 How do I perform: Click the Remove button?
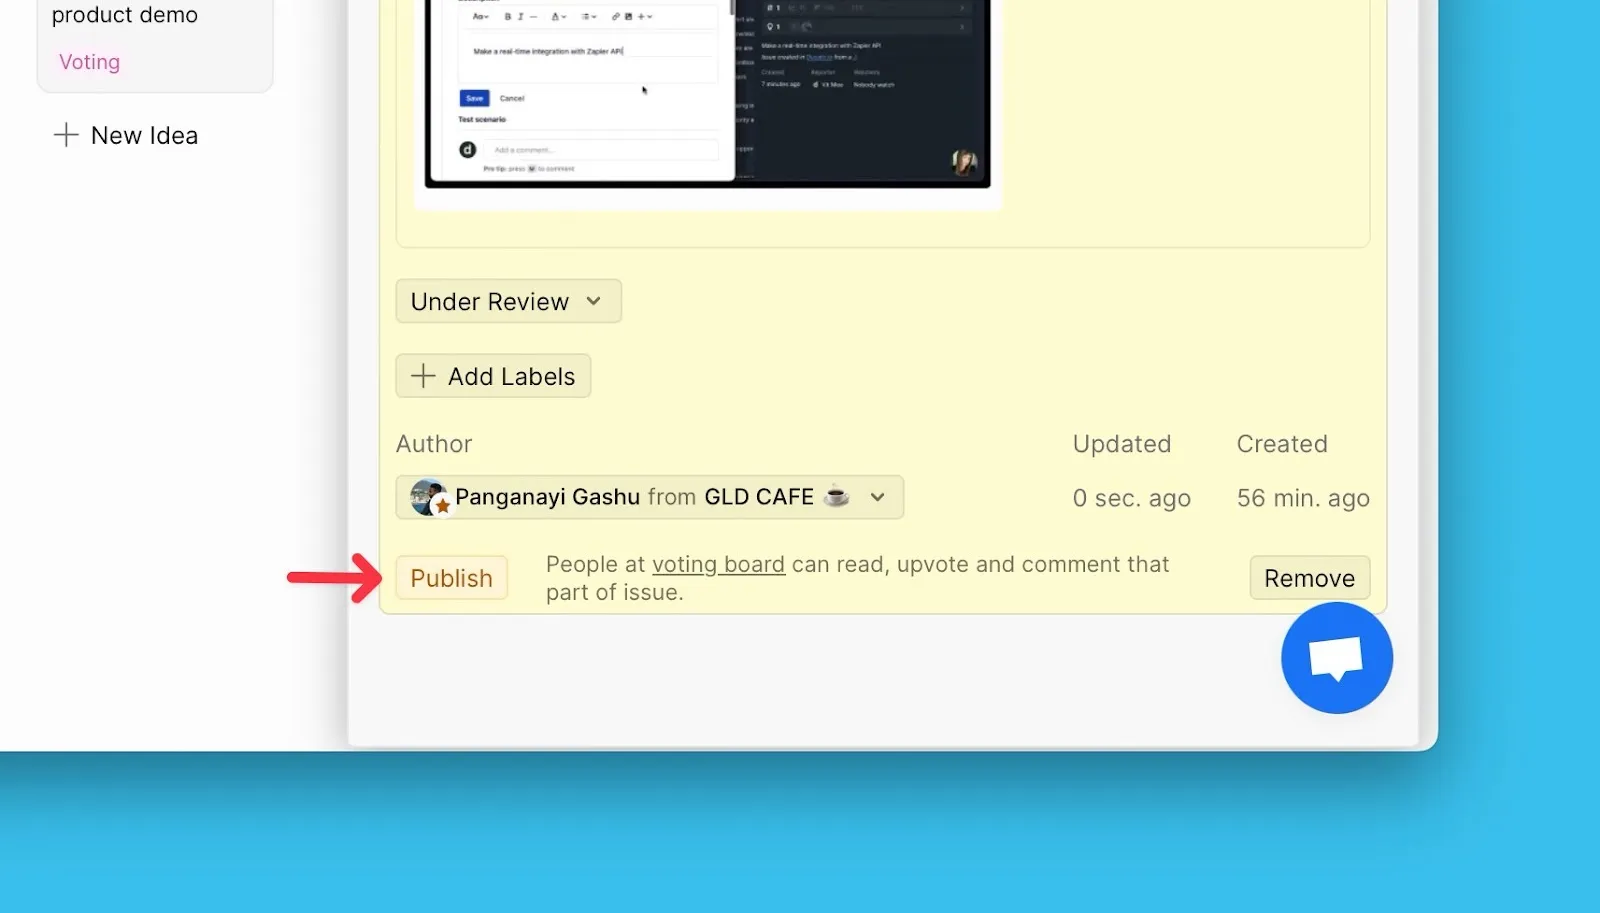(x=1309, y=578)
